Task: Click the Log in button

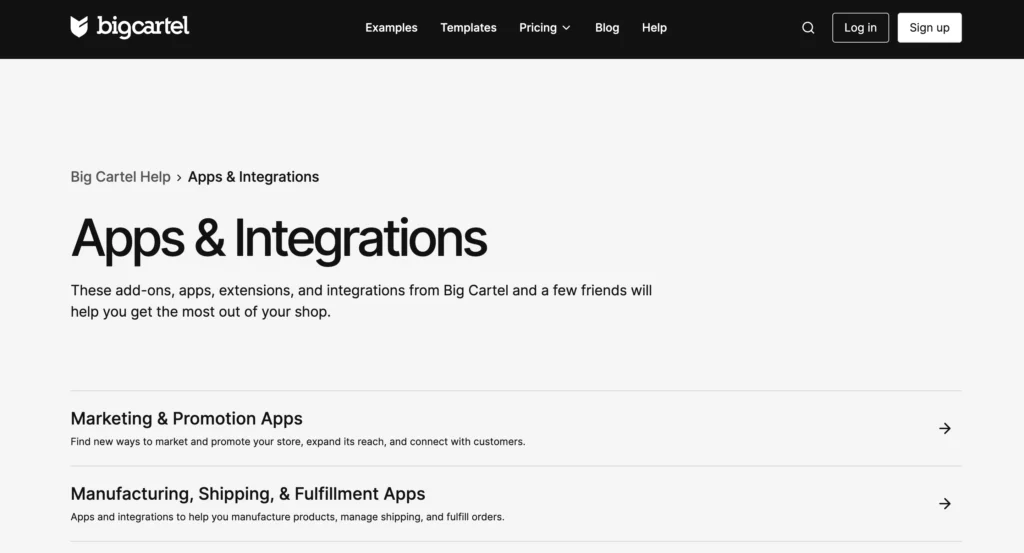Action: (x=860, y=27)
